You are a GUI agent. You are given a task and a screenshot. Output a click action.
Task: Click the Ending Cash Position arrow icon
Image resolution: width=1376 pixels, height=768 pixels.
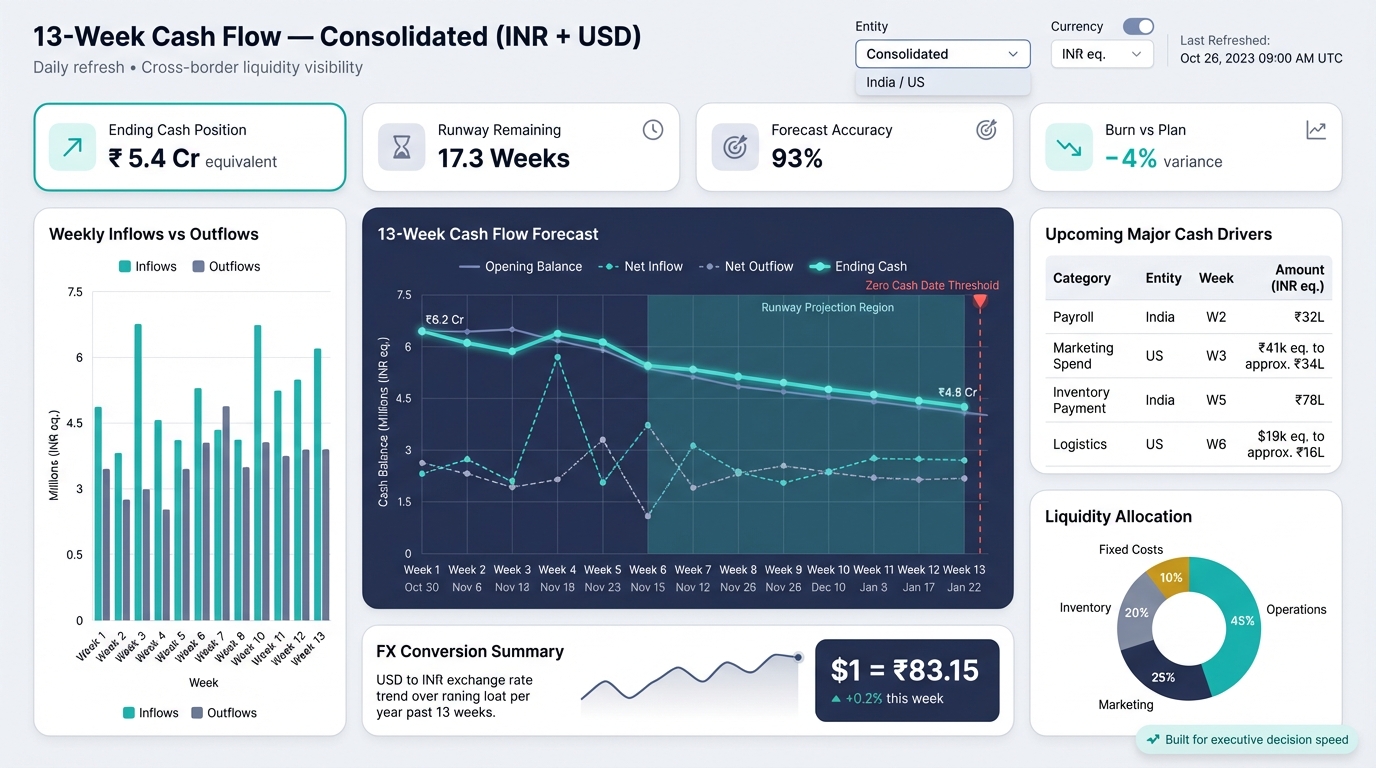70,144
